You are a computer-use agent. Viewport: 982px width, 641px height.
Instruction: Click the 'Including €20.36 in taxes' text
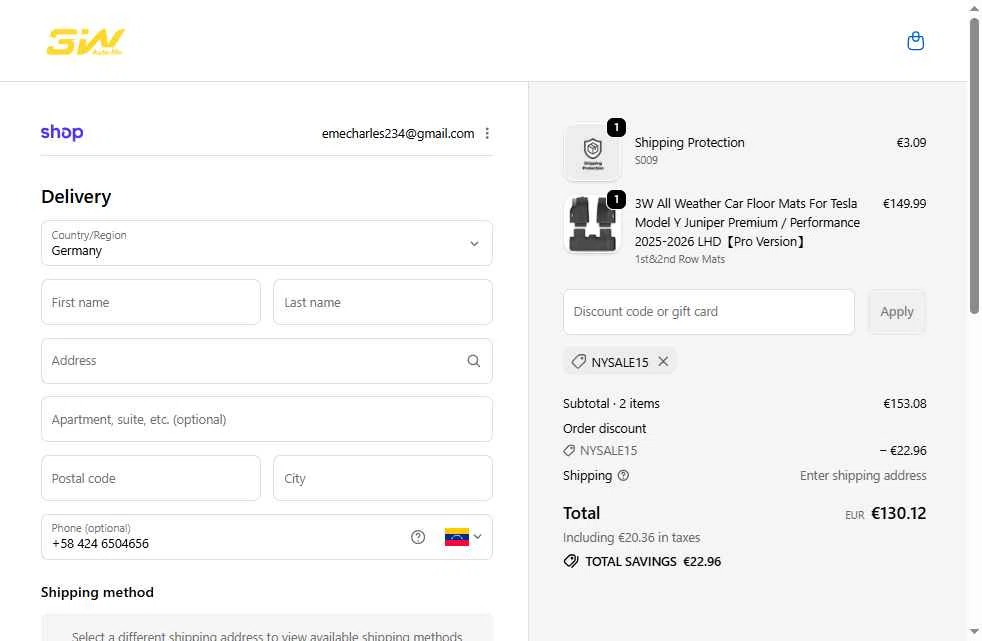coord(631,538)
